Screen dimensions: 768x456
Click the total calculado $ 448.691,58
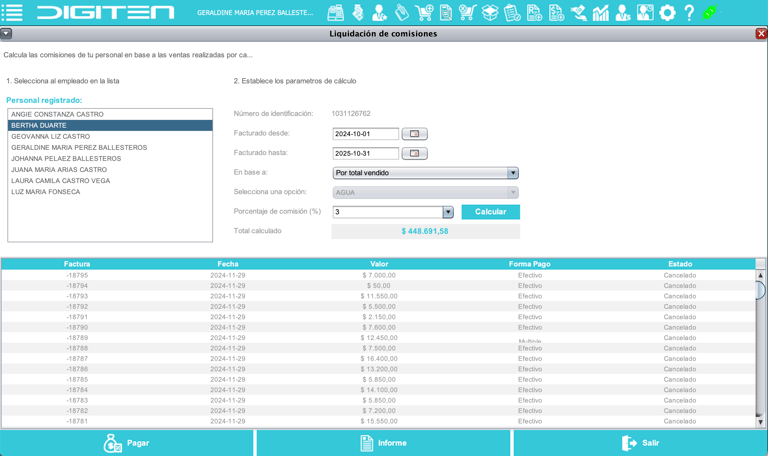tap(425, 231)
